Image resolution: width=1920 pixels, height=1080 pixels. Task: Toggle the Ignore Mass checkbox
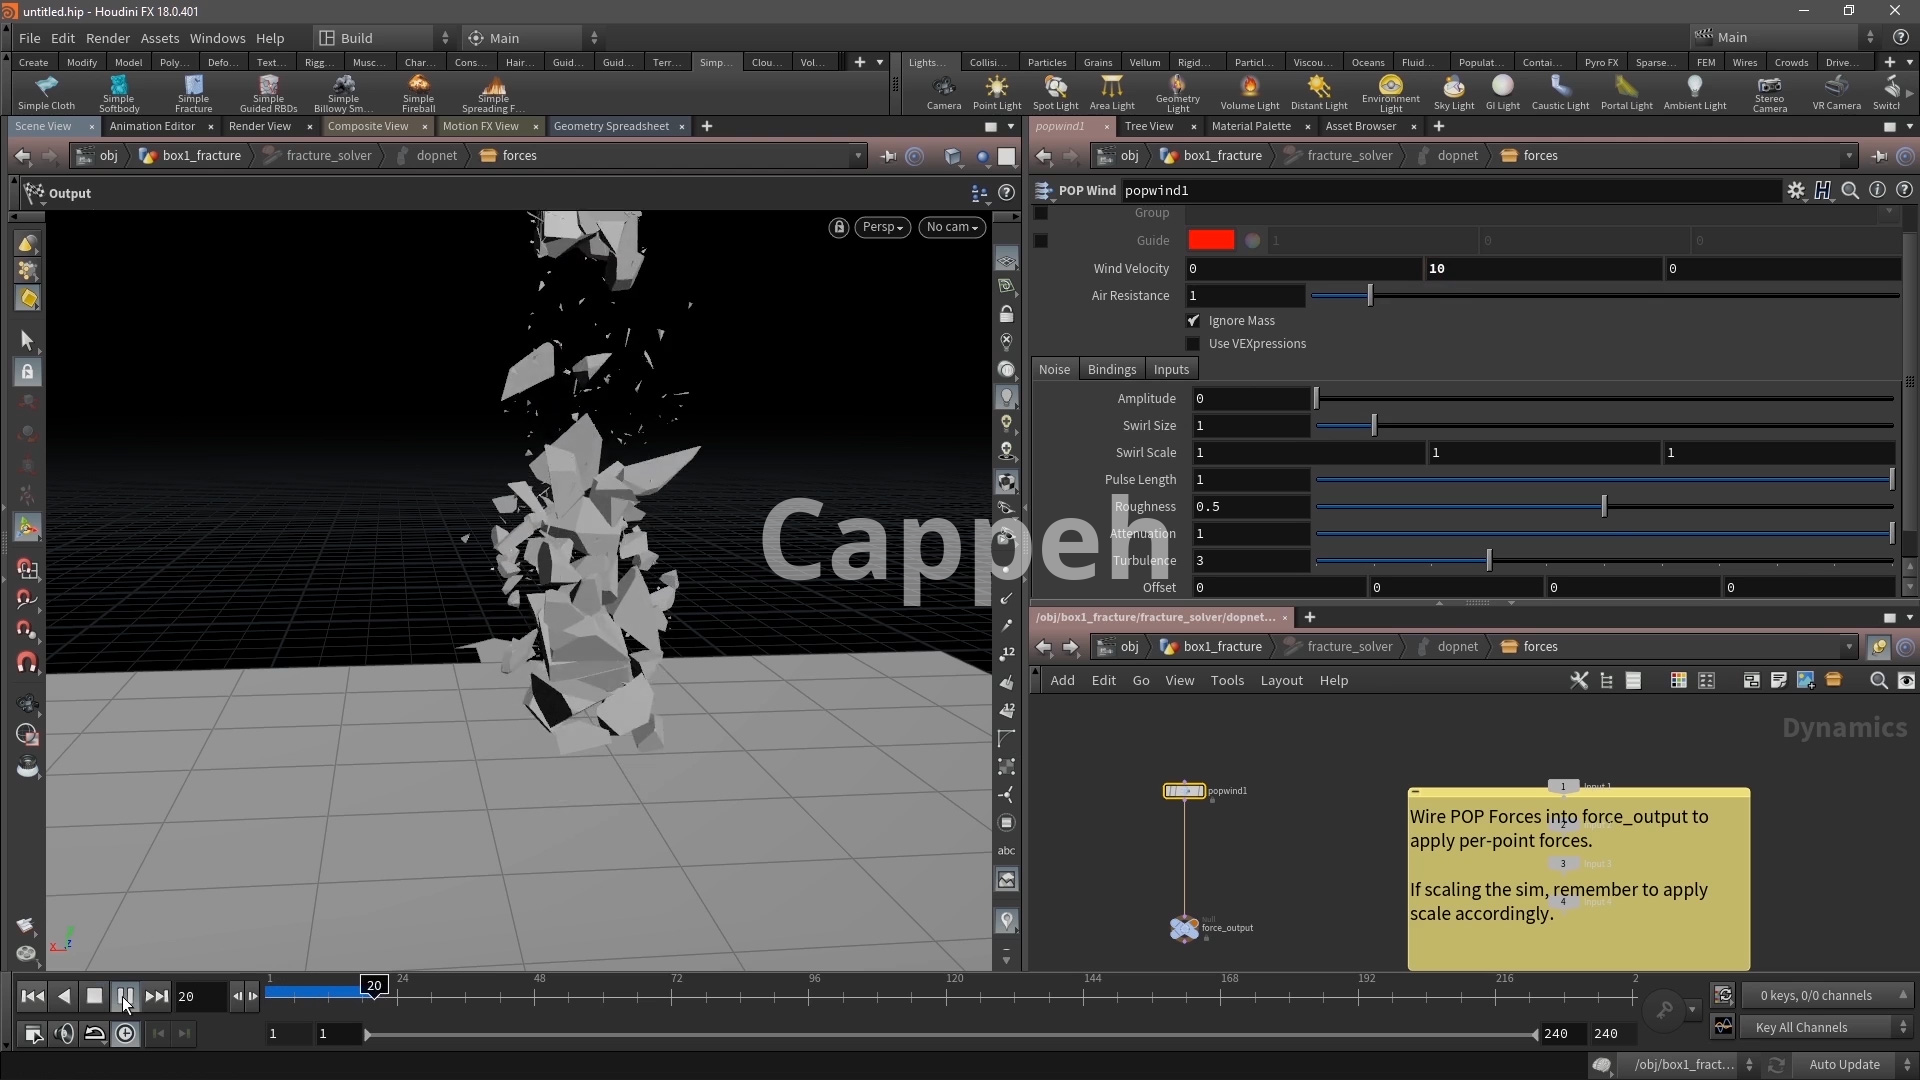tap(1193, 321)
